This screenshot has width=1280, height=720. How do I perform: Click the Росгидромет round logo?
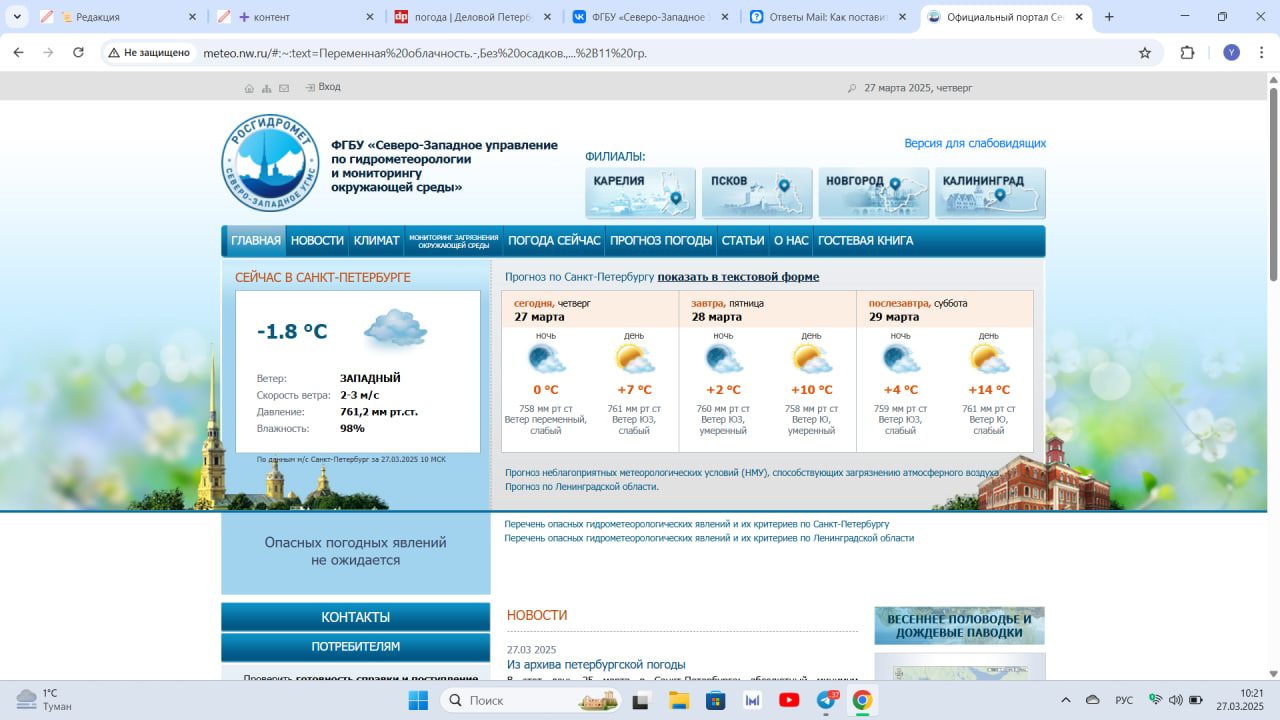[x=270, y=163]
